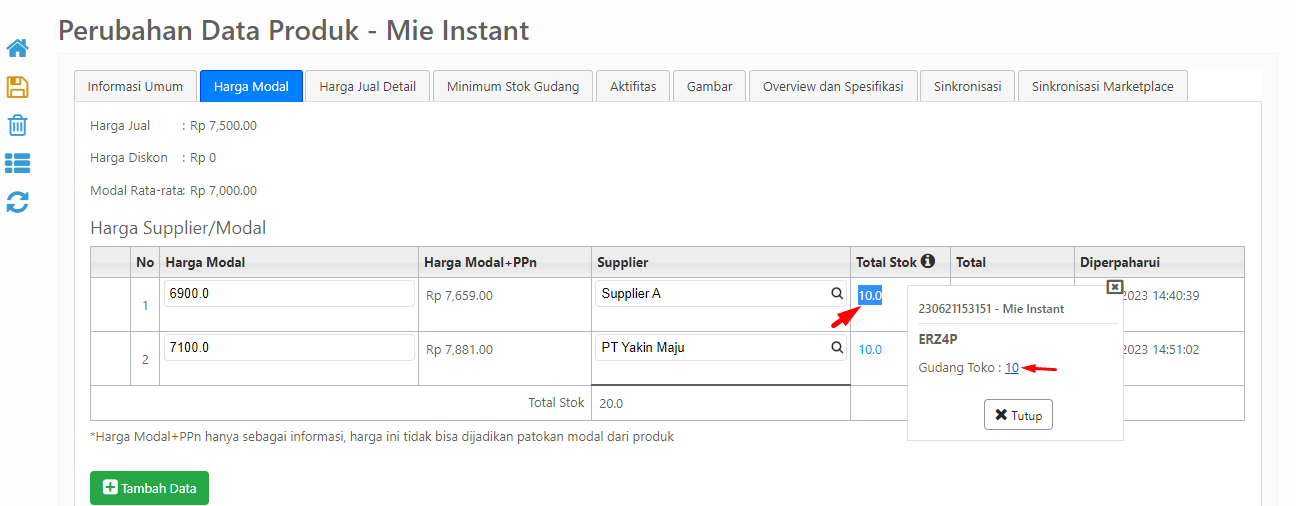The height and width of the screenshot is (506, 1296).
Task: Click highlighted total stok 10.0 for Supplier A
Action: coord(870,295)
